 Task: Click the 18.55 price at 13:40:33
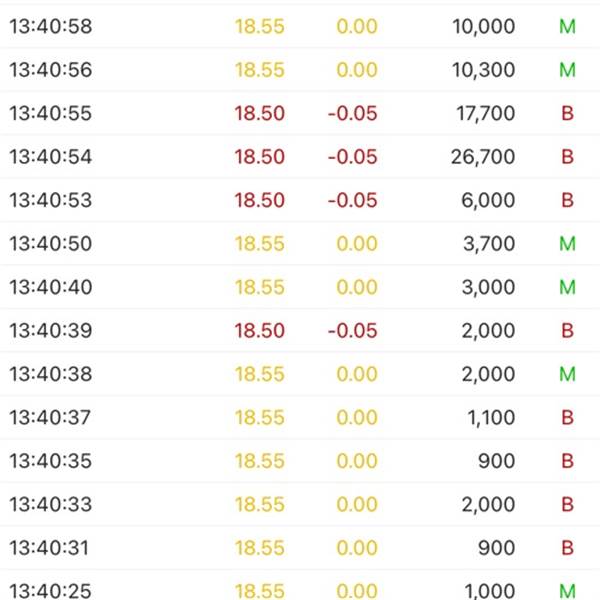click(x=260, y=504)
